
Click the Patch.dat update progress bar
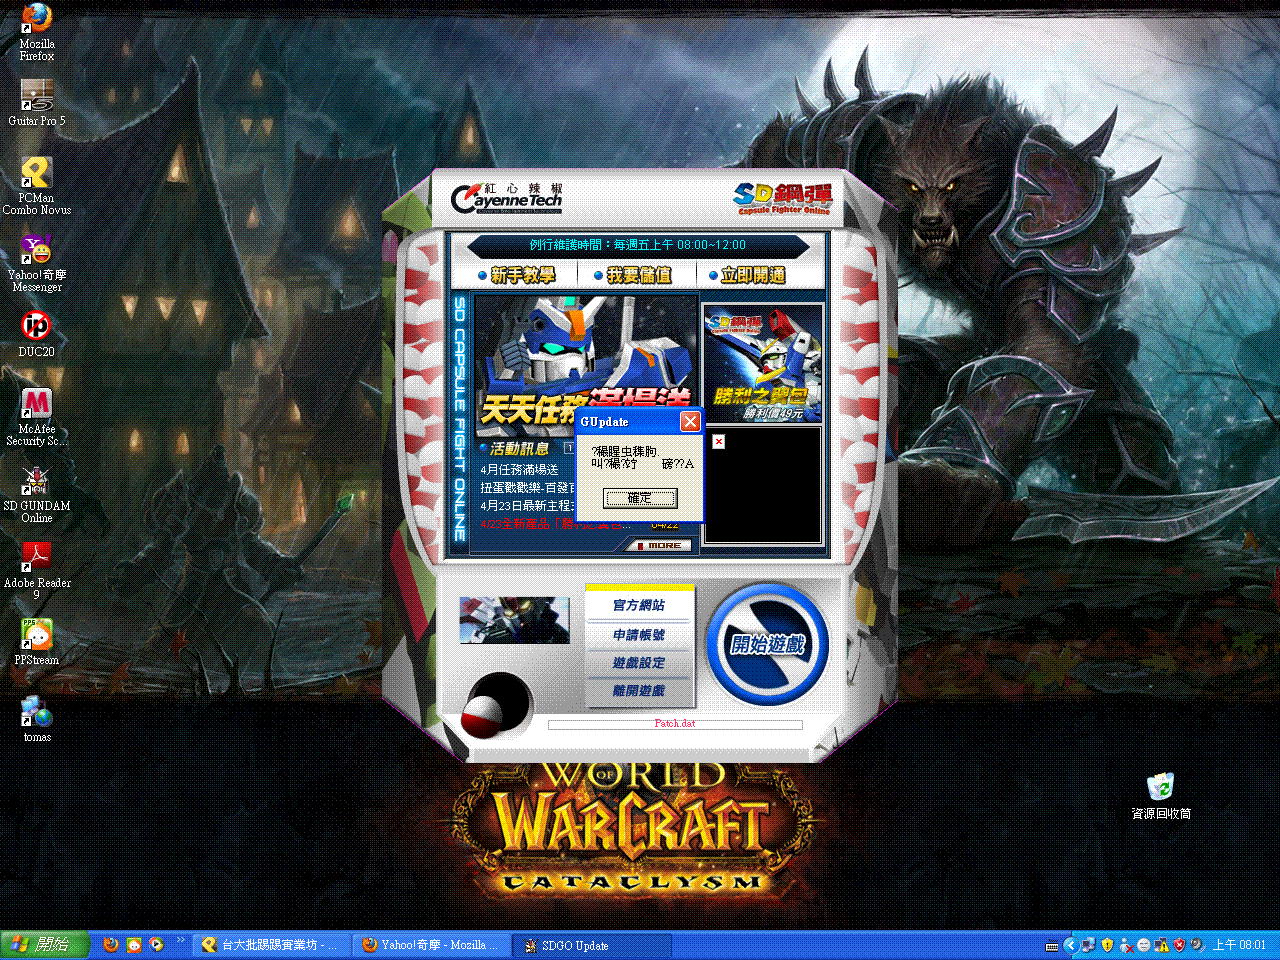coord(675,724)
